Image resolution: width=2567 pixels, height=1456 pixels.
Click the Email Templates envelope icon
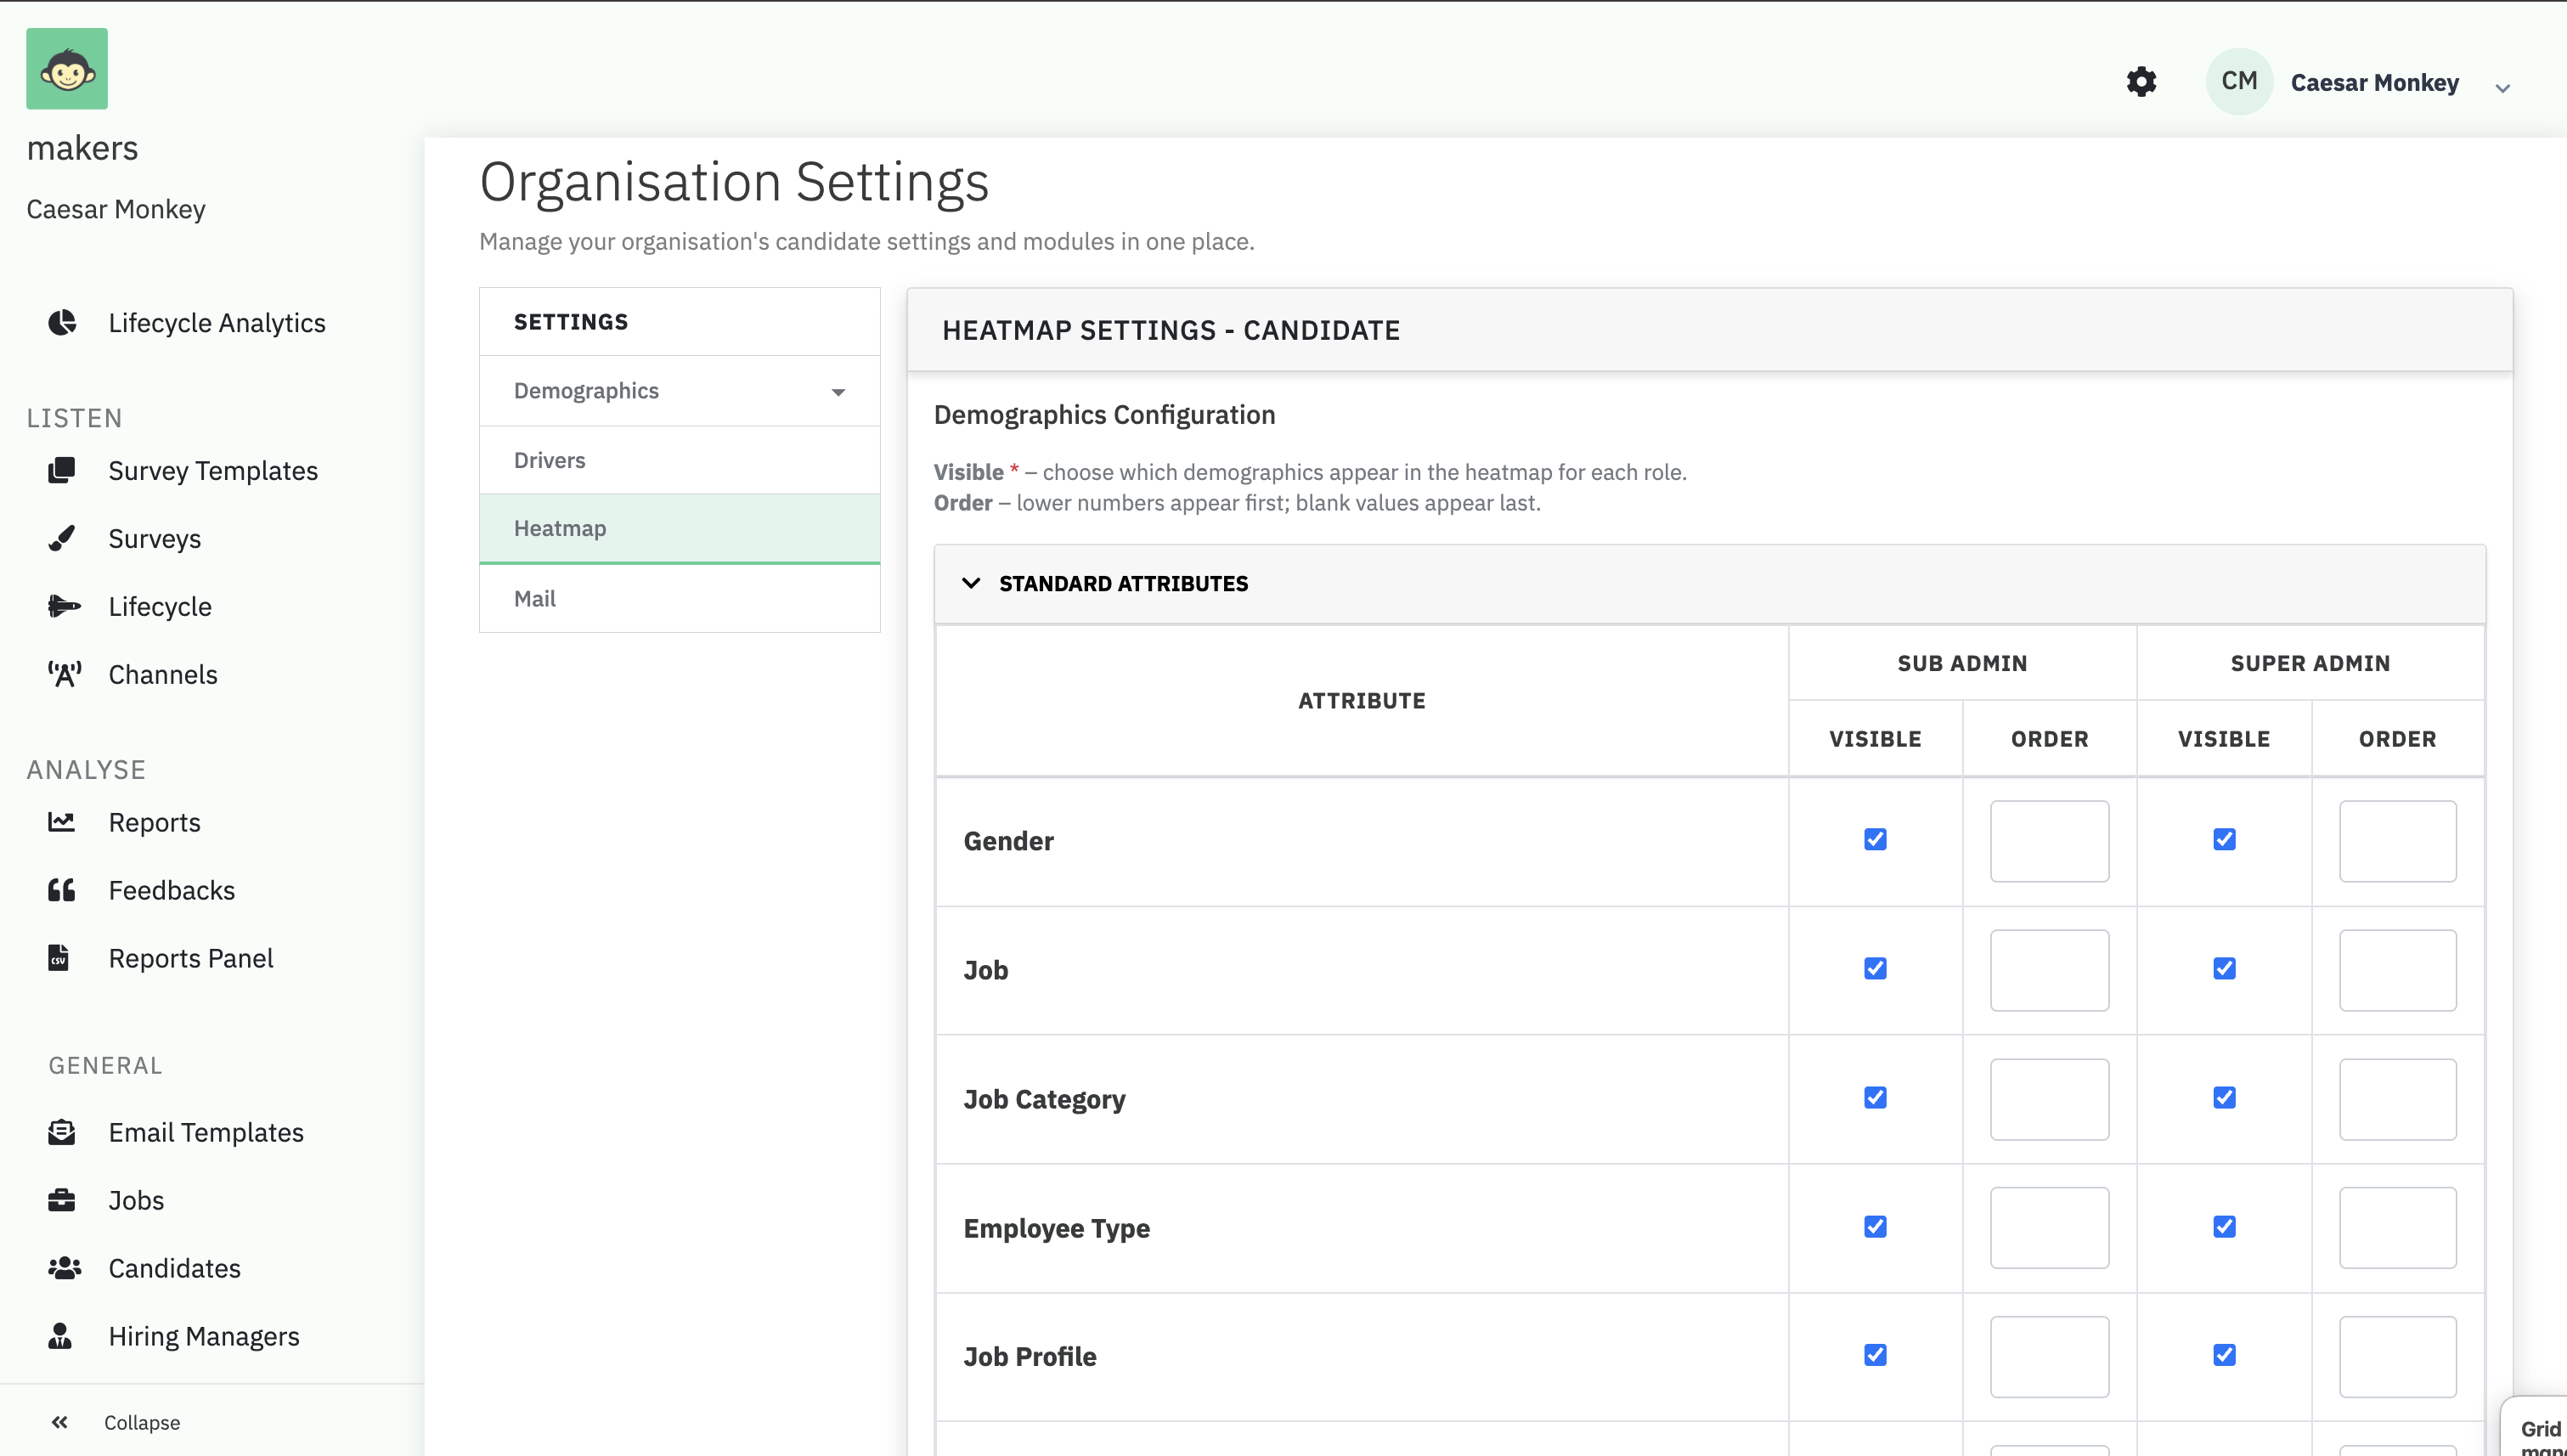62,1132
